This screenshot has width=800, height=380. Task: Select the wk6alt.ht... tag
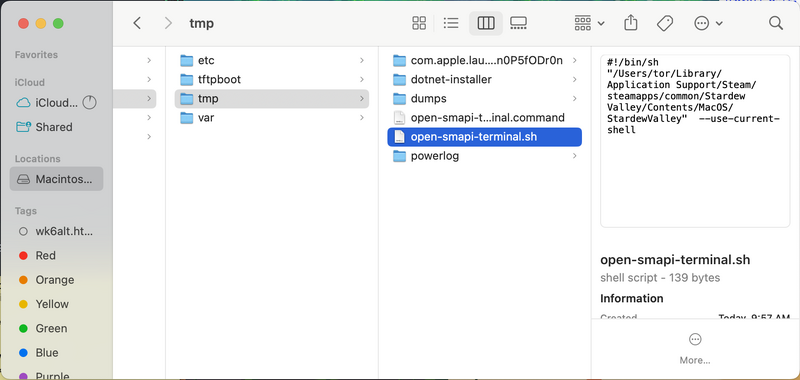click(56, 232)
